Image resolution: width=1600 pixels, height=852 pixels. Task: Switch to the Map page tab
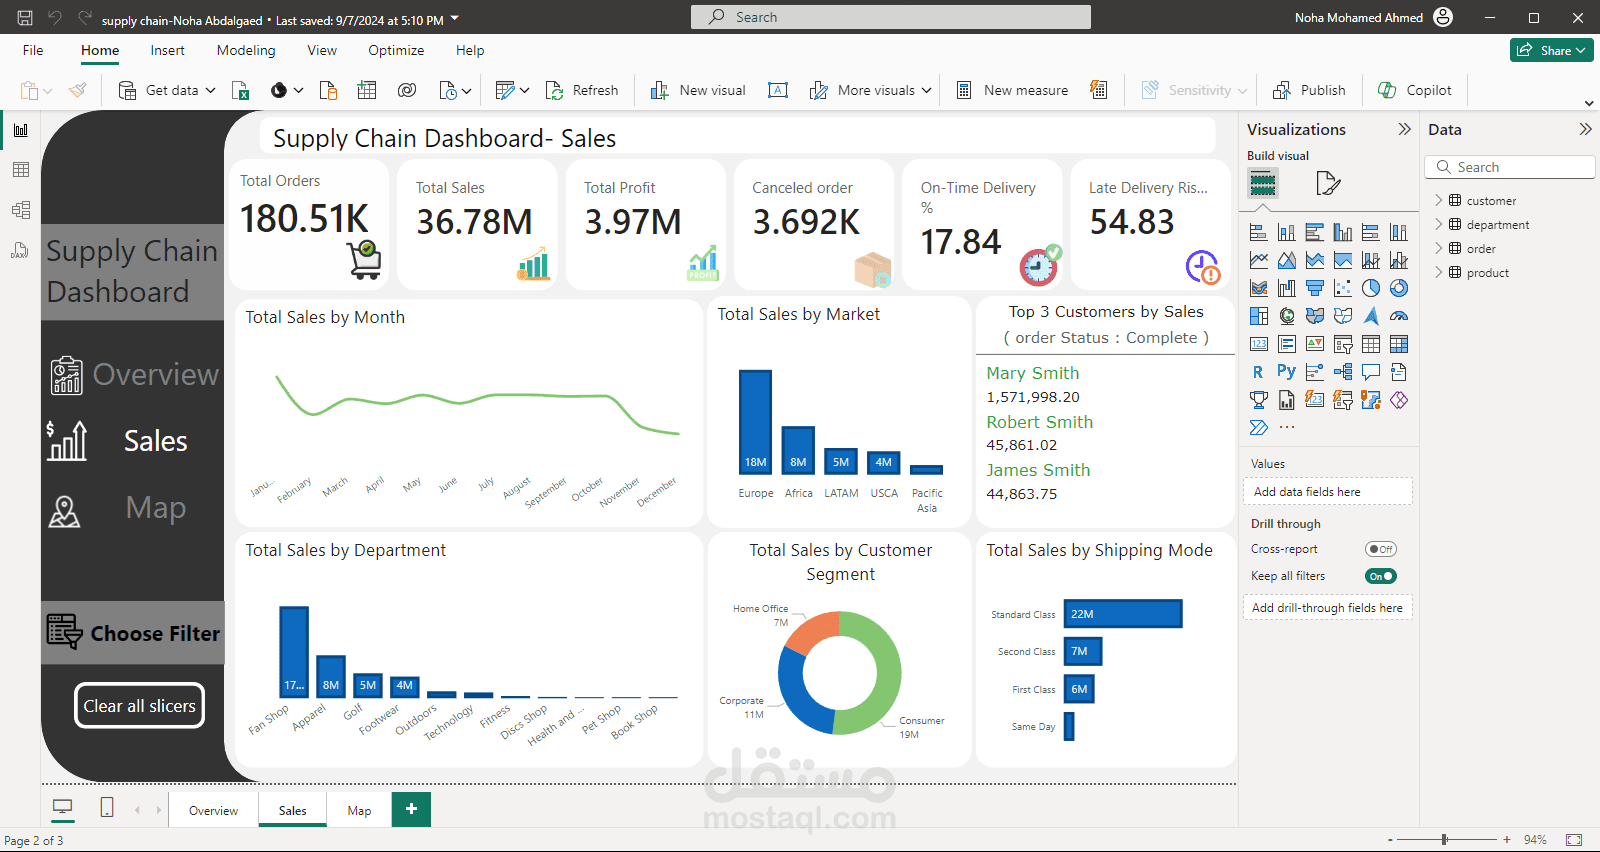pyautogui.click(x=359, y=810)
